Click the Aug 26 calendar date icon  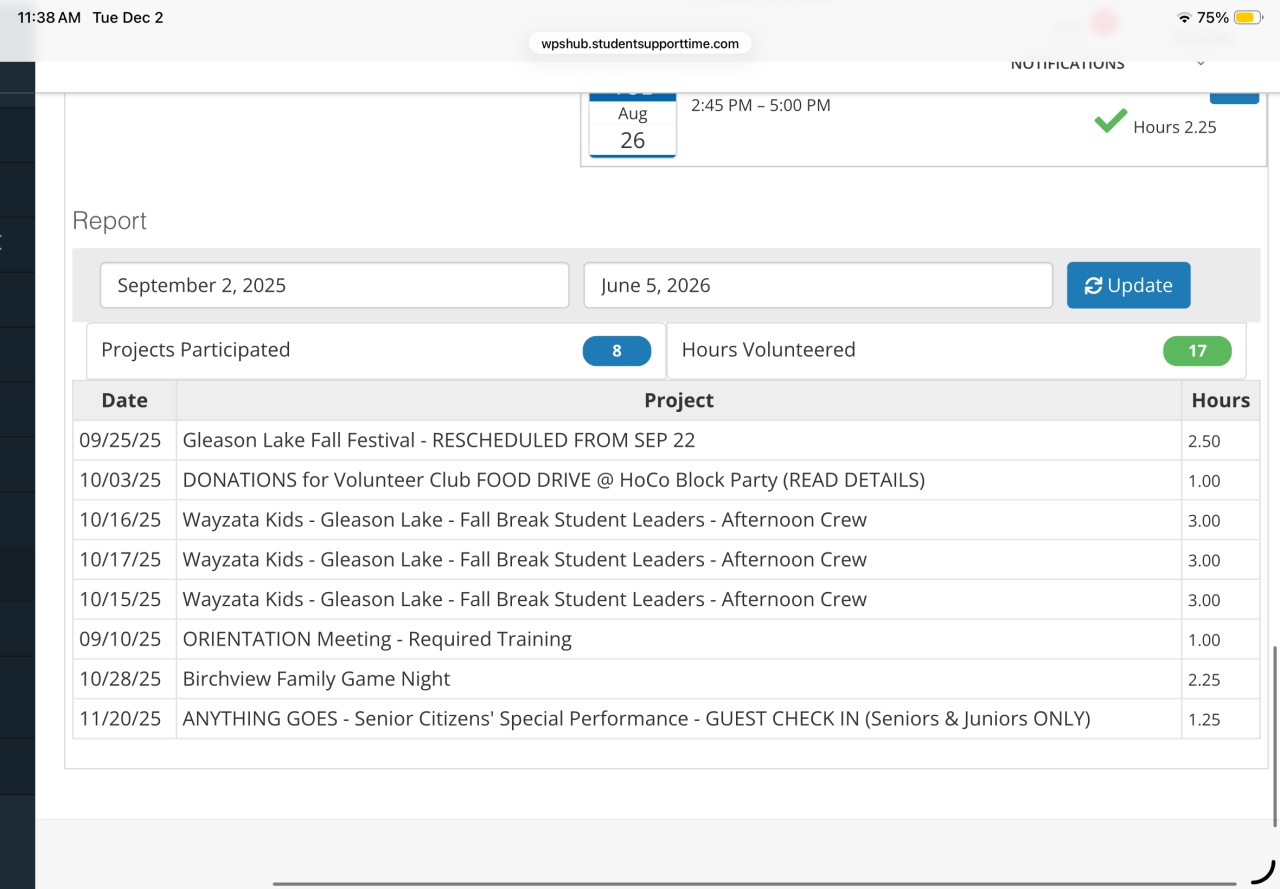coord(632,126)
